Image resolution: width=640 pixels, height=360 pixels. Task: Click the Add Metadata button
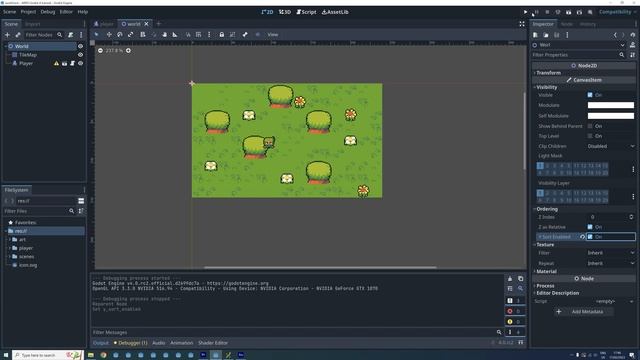583,312
